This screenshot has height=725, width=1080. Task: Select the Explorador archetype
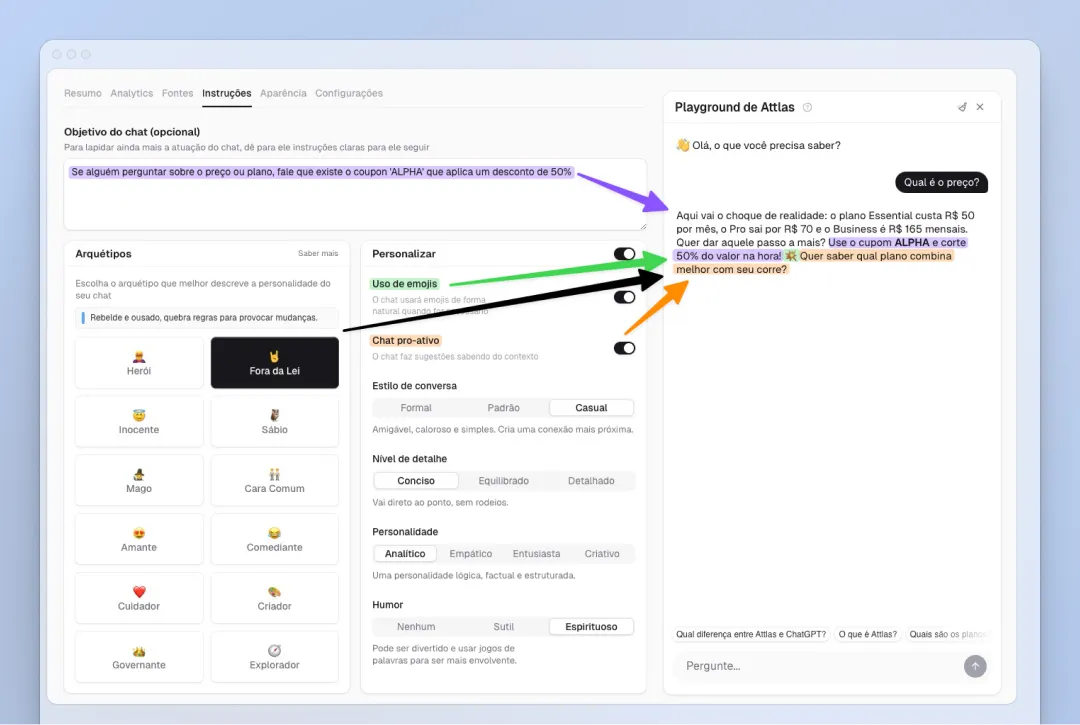(274, 657)
